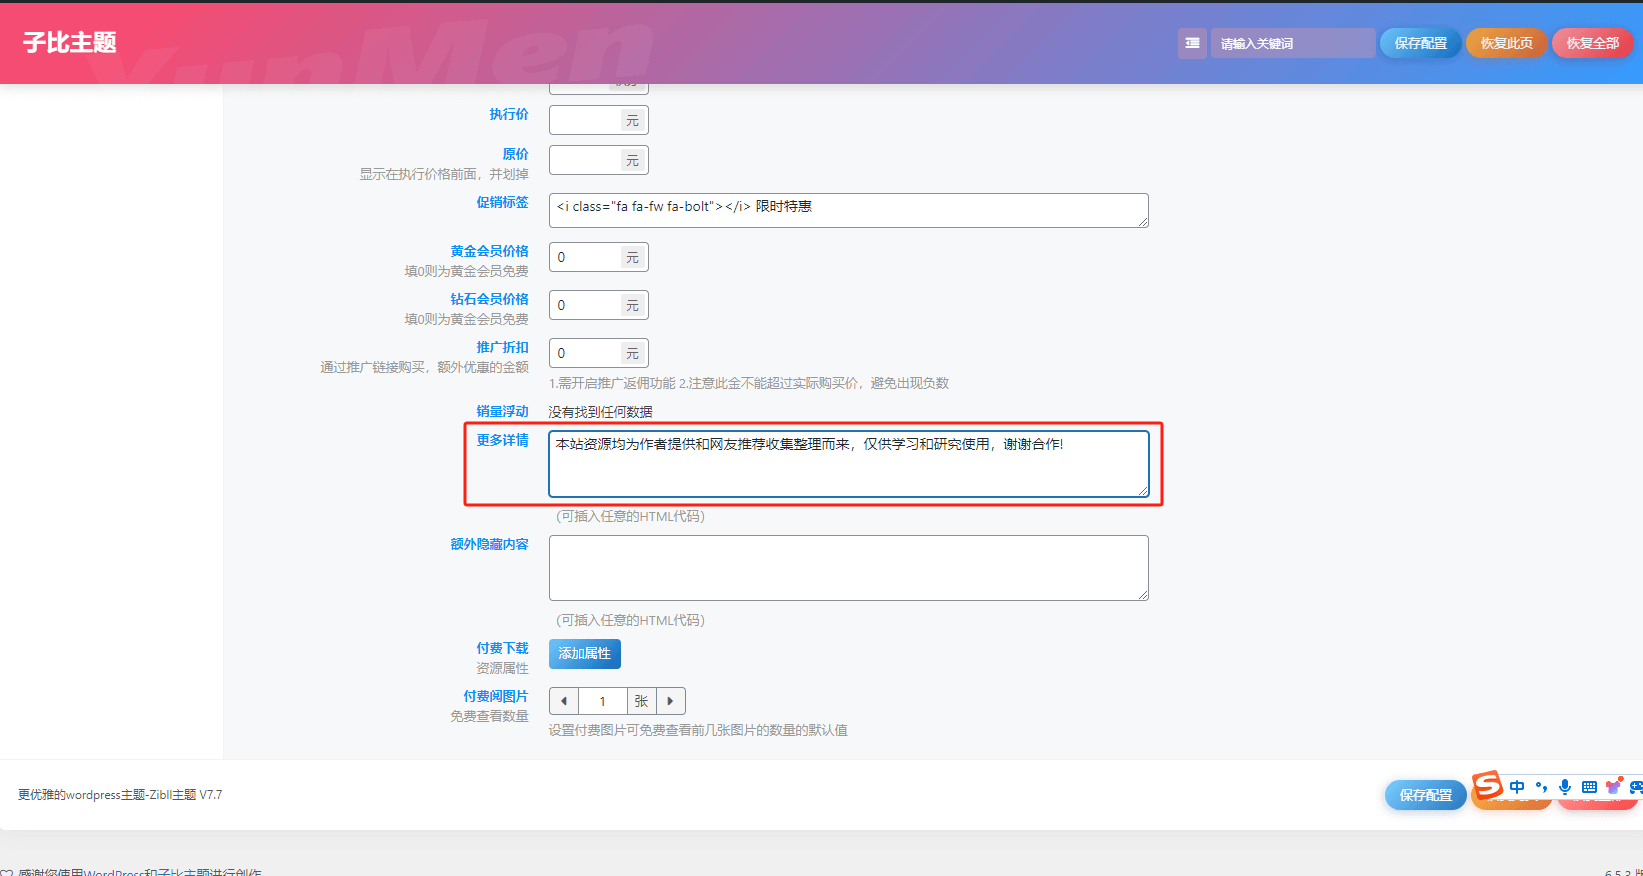
Task: Open the Sogou skin shirt icon
Action: click(1613, 787)
